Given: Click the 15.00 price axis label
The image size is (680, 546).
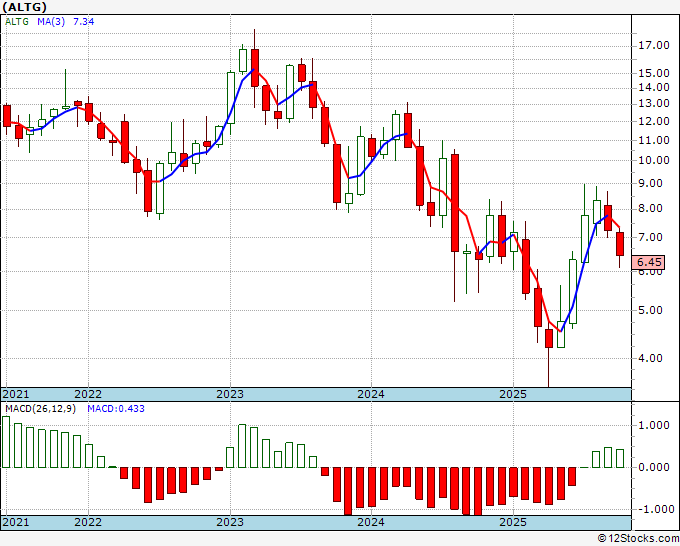Looking at the screenshot, I should tap(654, 73).
